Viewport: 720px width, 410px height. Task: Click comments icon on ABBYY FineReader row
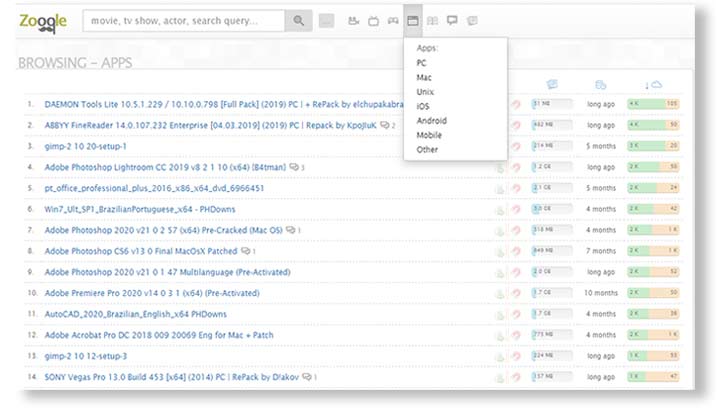tap(385, 125)
